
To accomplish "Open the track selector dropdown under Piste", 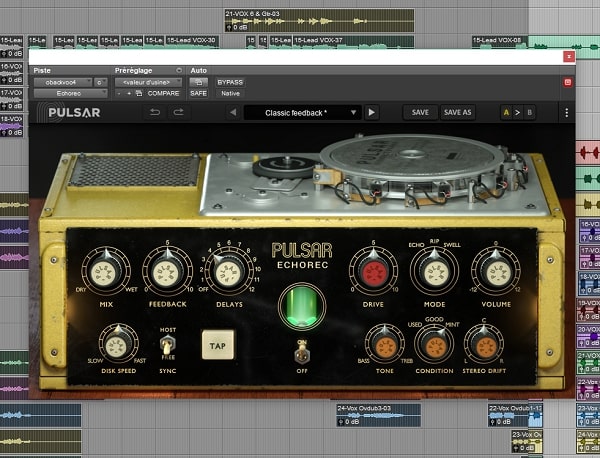I will coord(62,82).
